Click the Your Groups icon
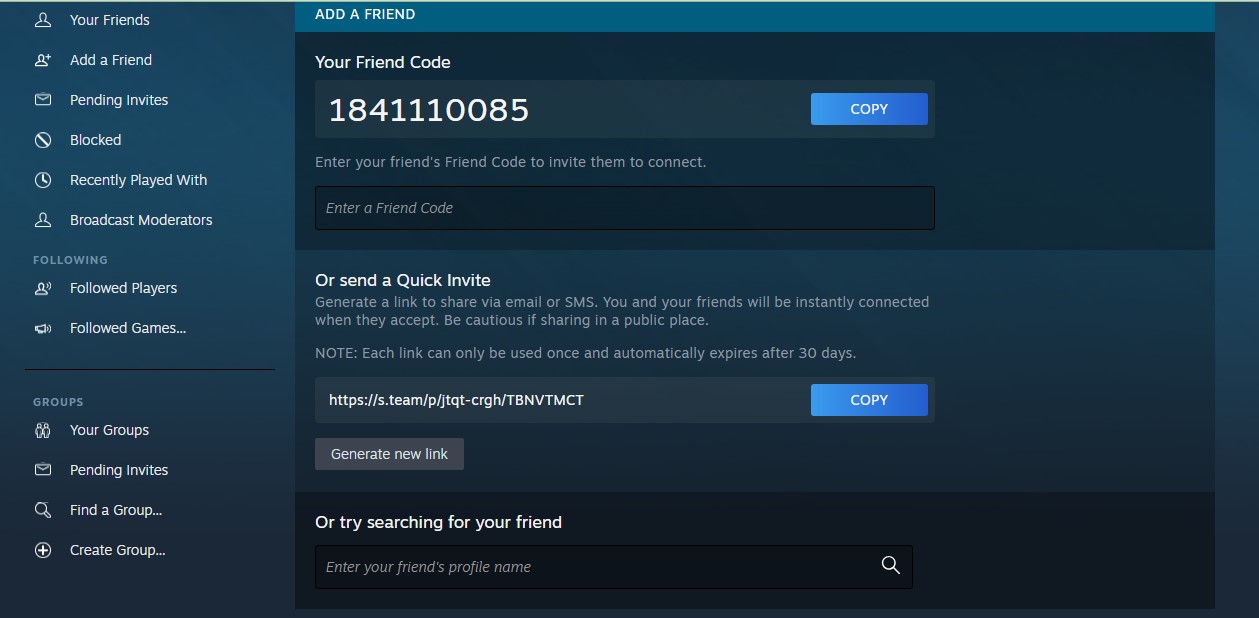Image resolution: width=1259 pixels, height=618 pixels. click(42, 430)
